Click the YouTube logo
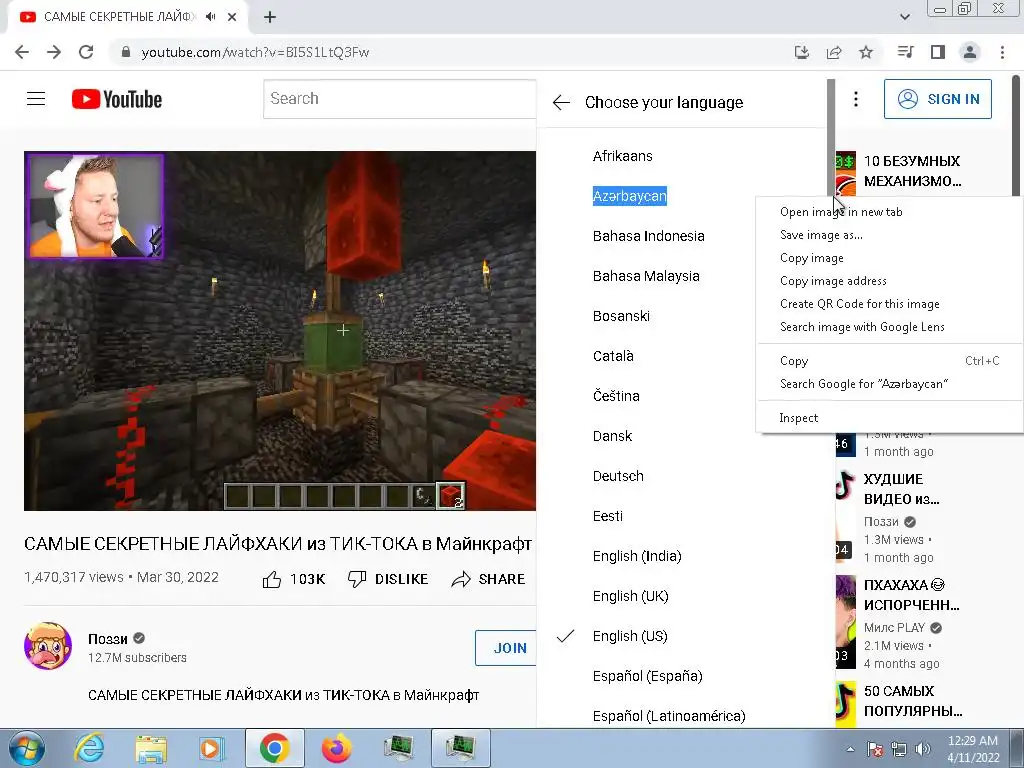Viewport: 1024px width, 768px height. pos(117,99)
